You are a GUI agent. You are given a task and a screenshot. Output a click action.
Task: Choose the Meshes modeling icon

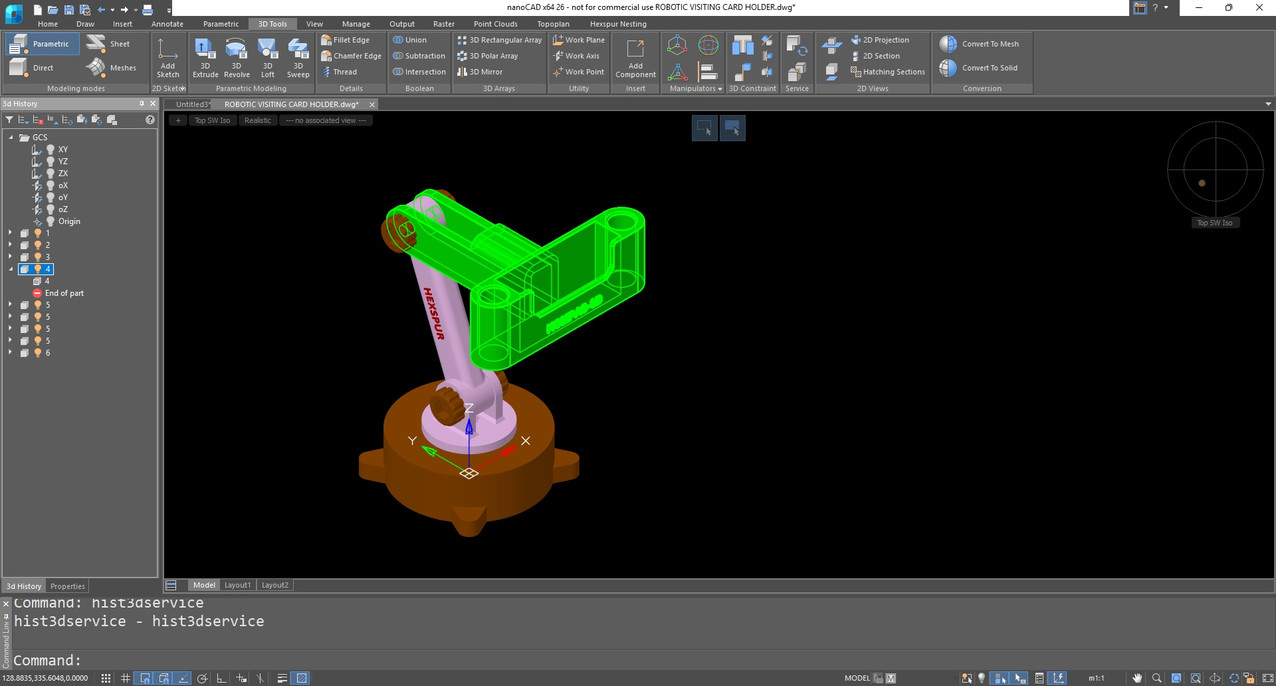[96, 67]
